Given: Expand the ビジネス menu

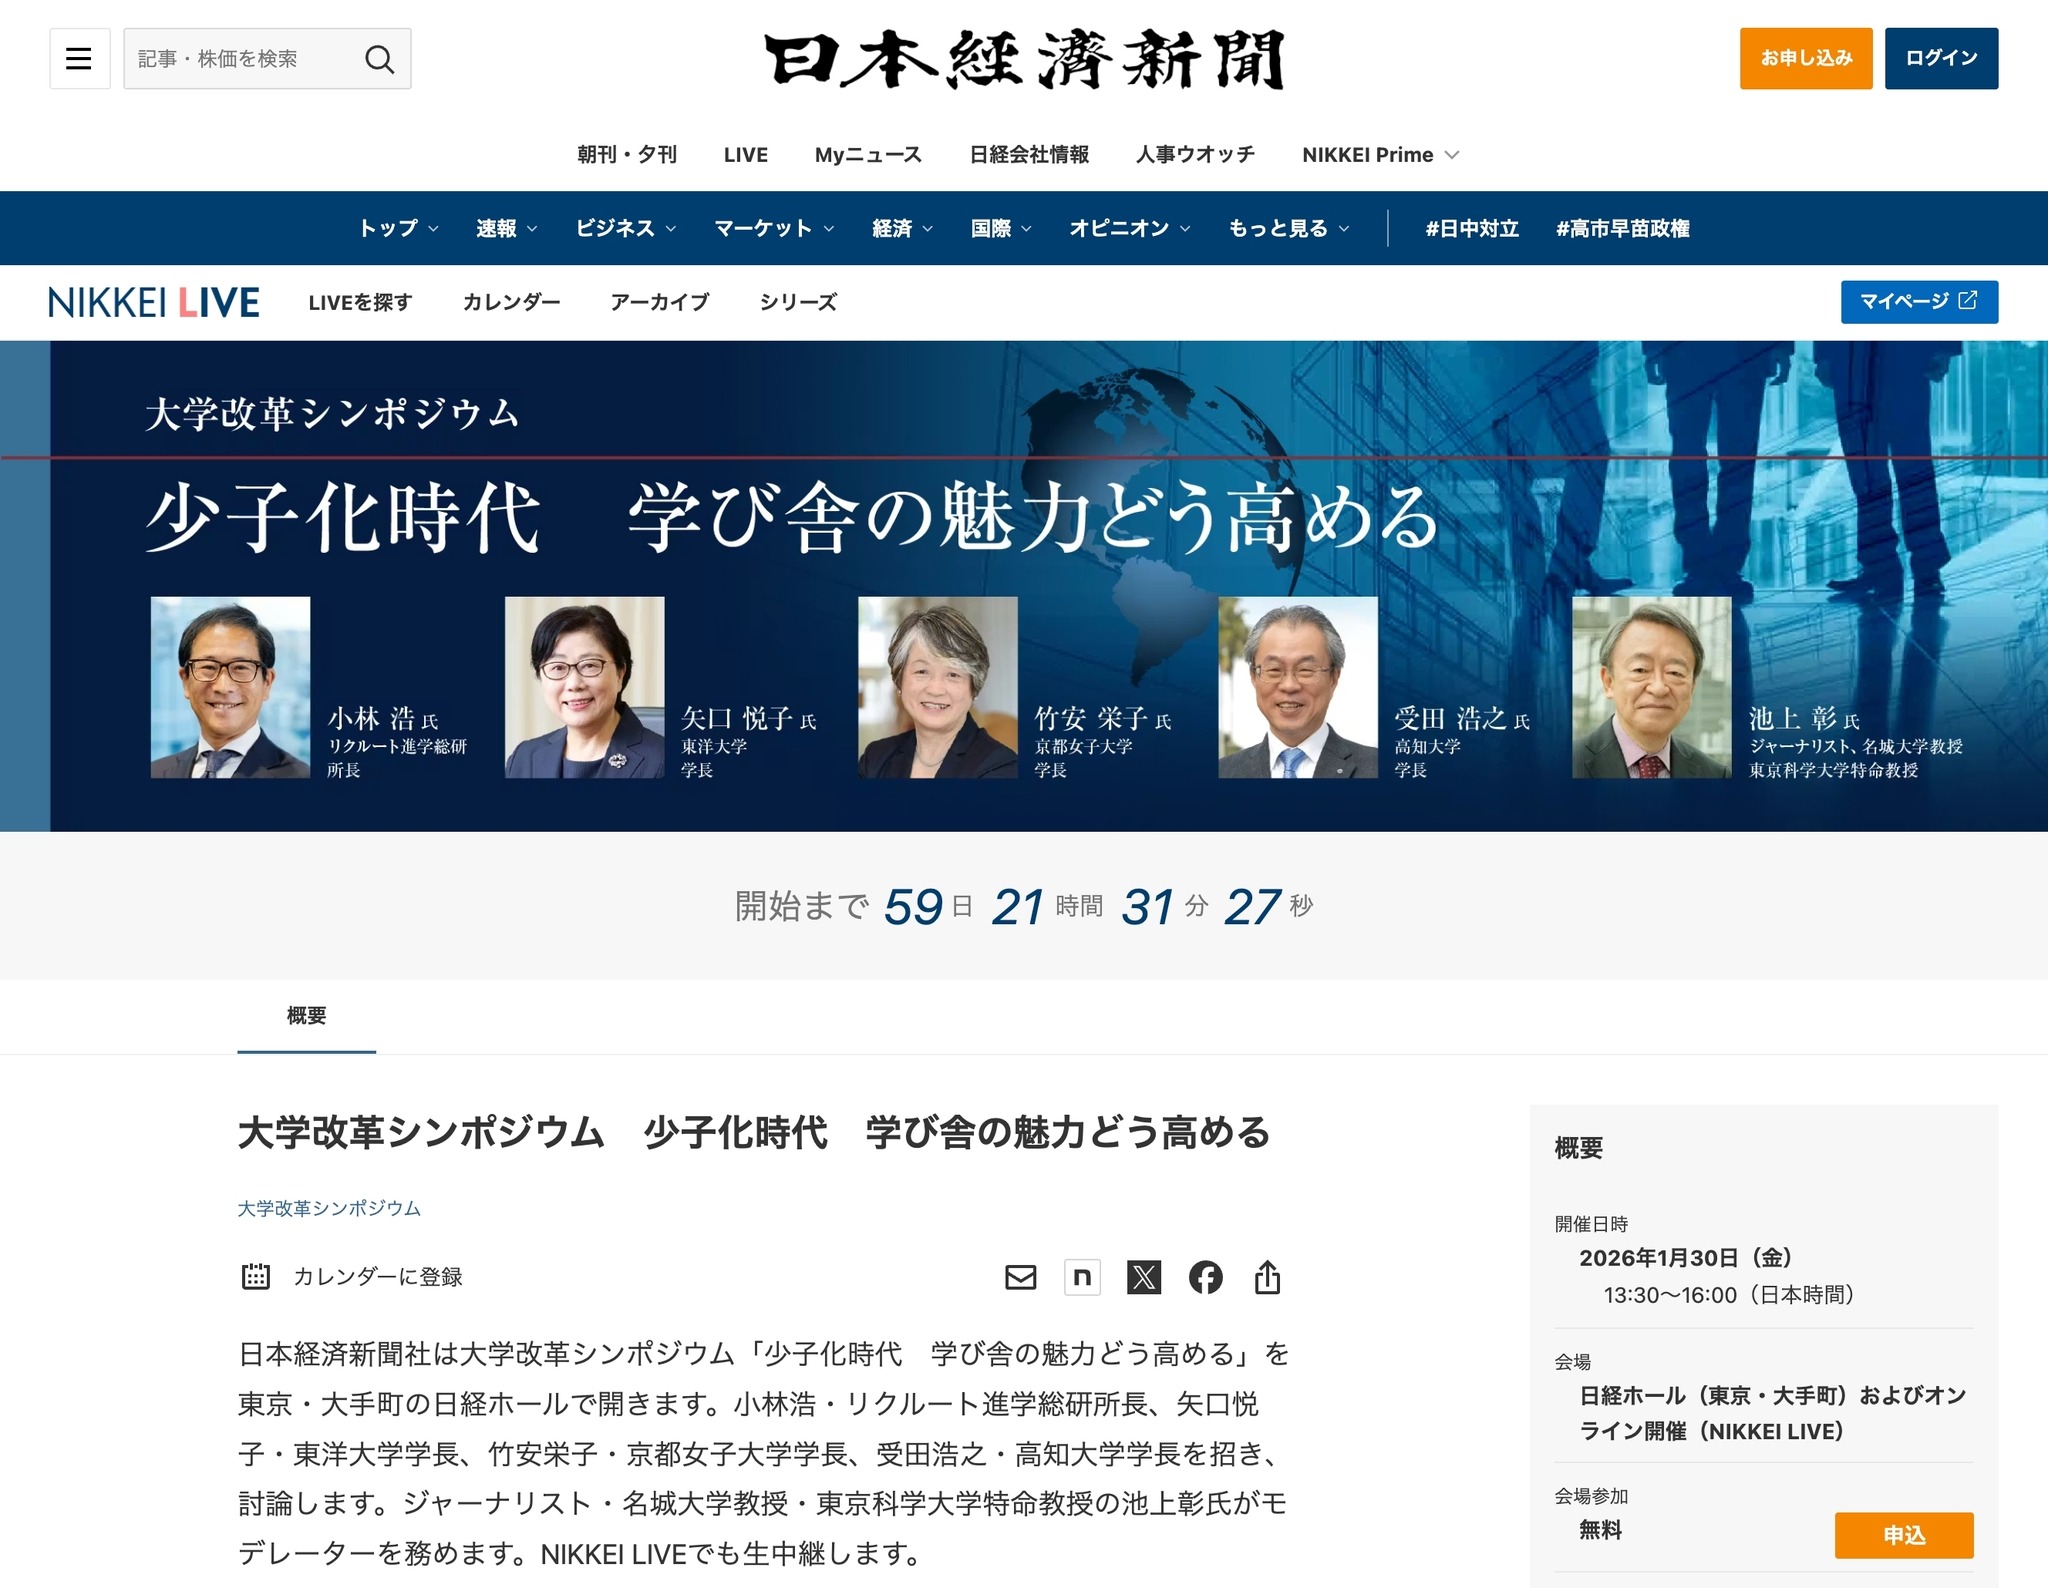Looking at the screenshot, I should click(626, 228).
